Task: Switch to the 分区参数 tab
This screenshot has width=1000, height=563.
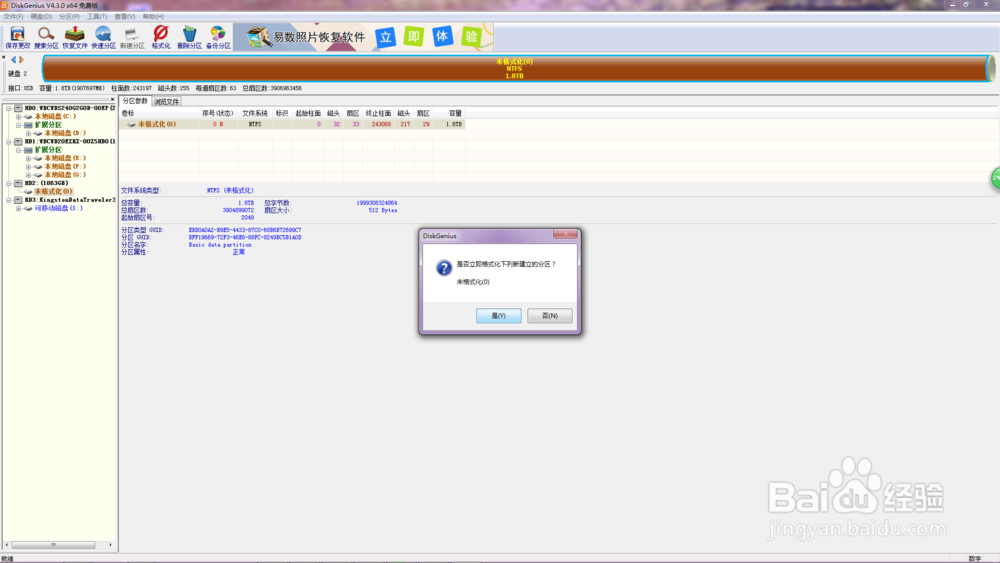Action: (135, 101)
